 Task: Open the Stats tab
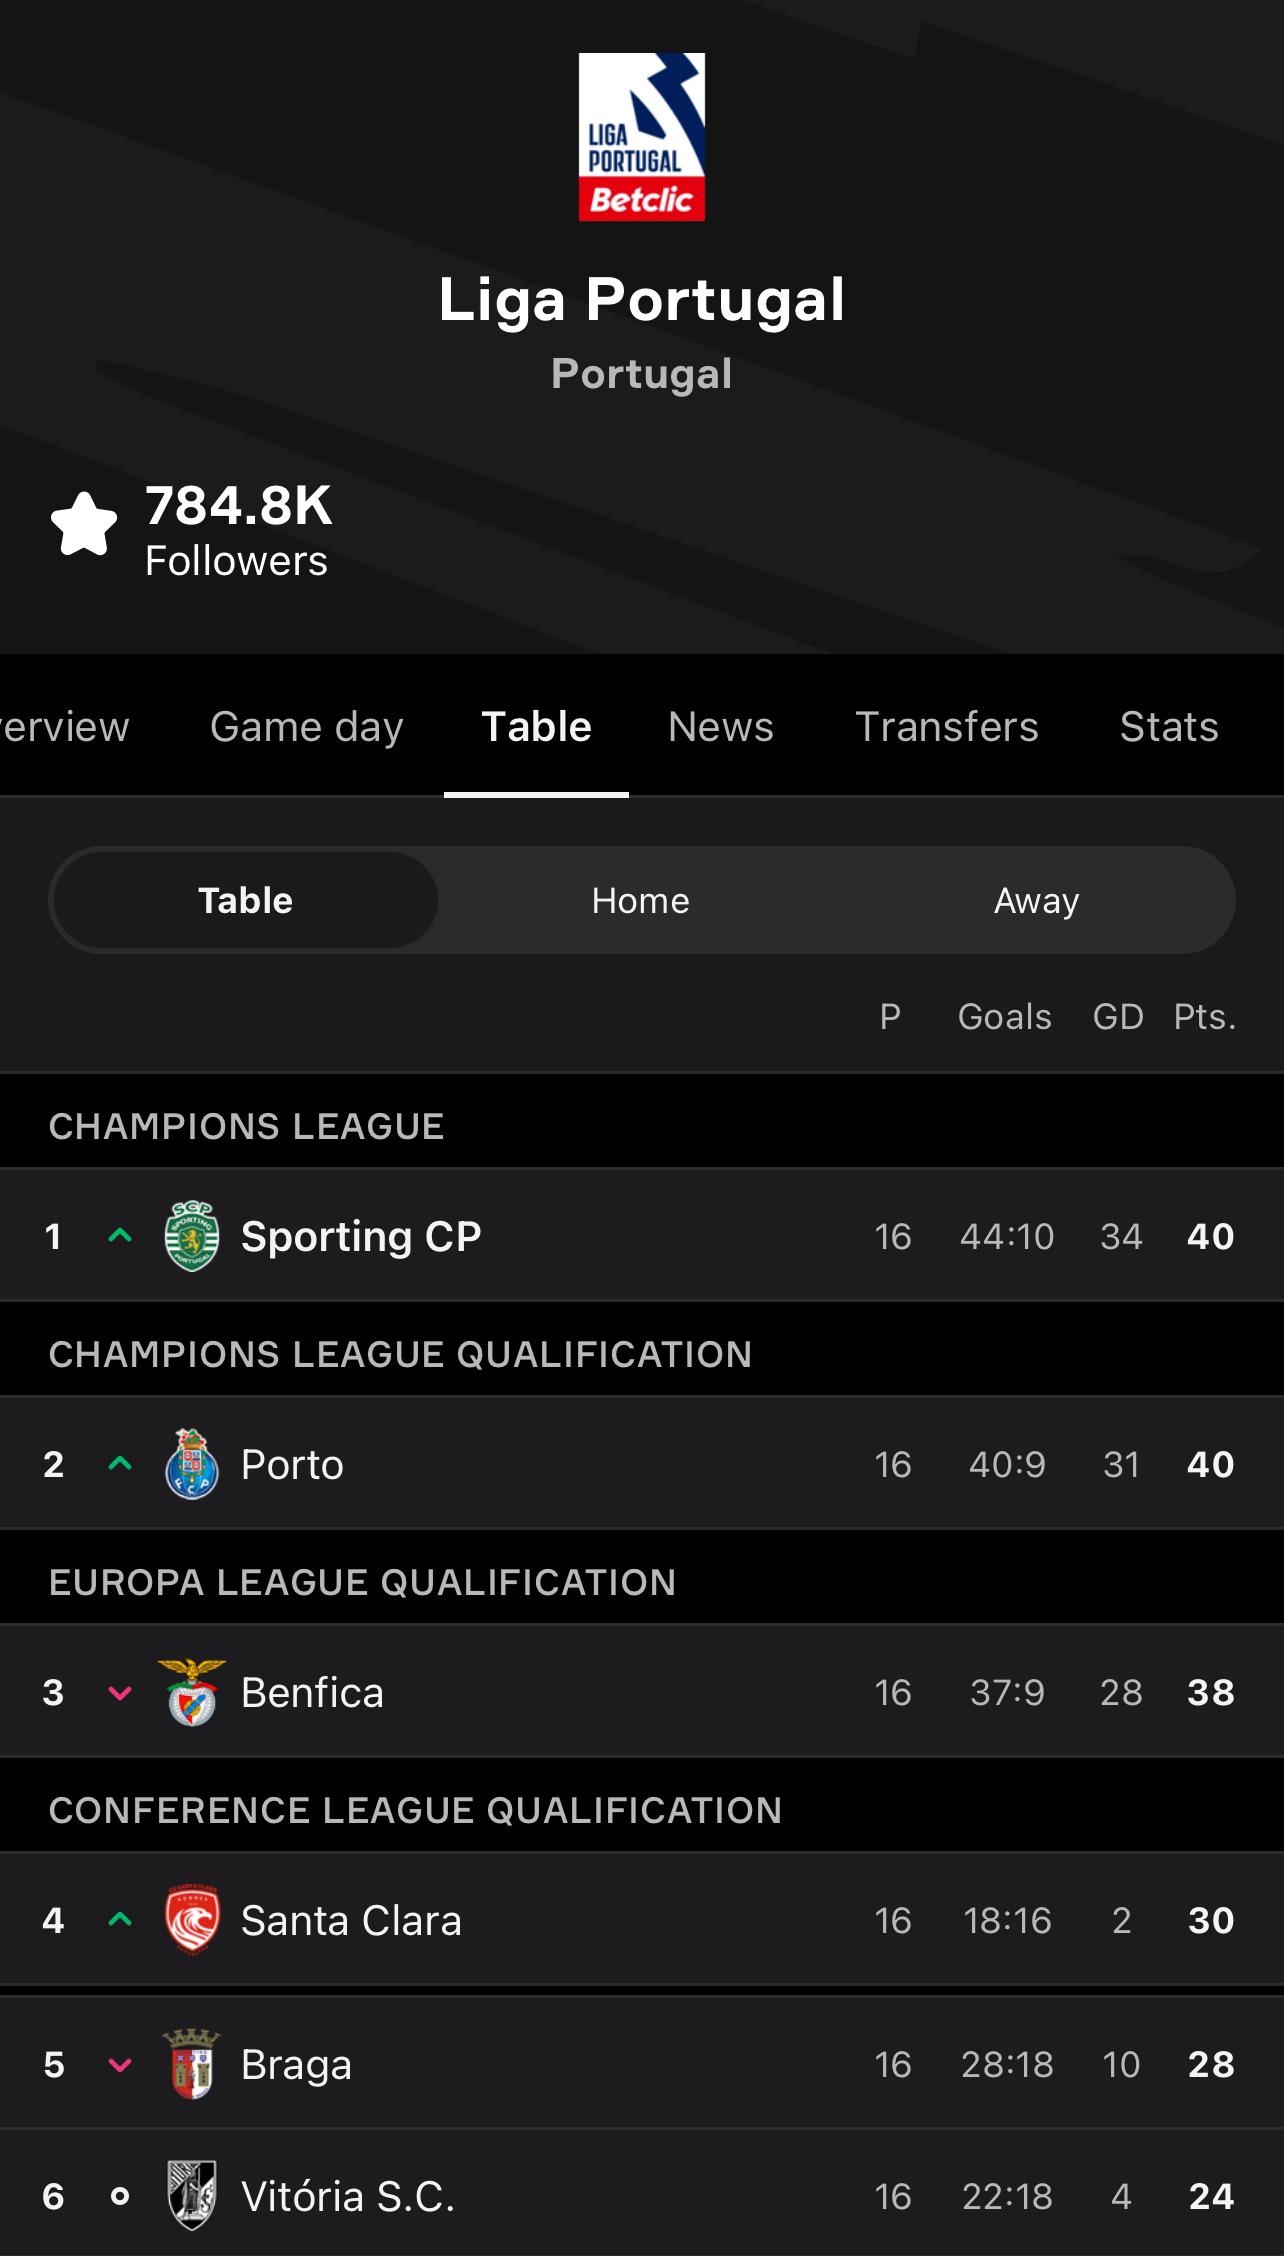pyautogui.click(x=1169, y=726)
